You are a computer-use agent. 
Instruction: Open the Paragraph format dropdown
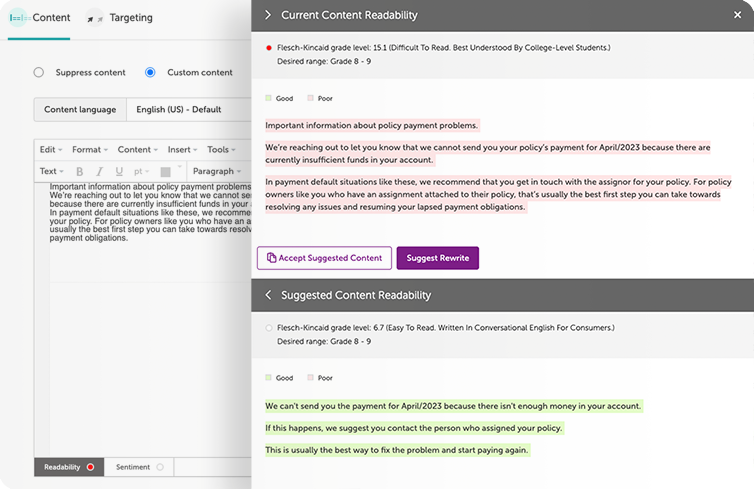point(217,171)
